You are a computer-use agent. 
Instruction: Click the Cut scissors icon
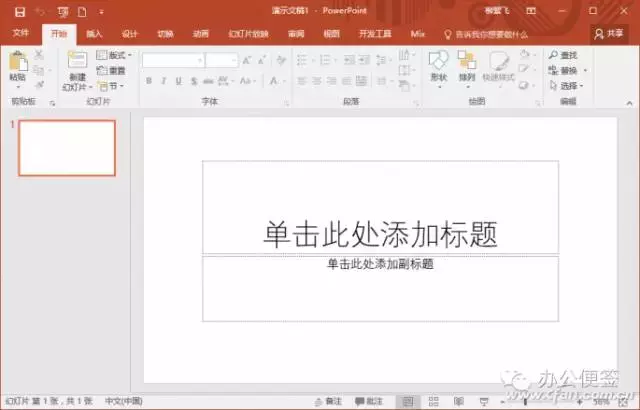[x=39, y=55]
